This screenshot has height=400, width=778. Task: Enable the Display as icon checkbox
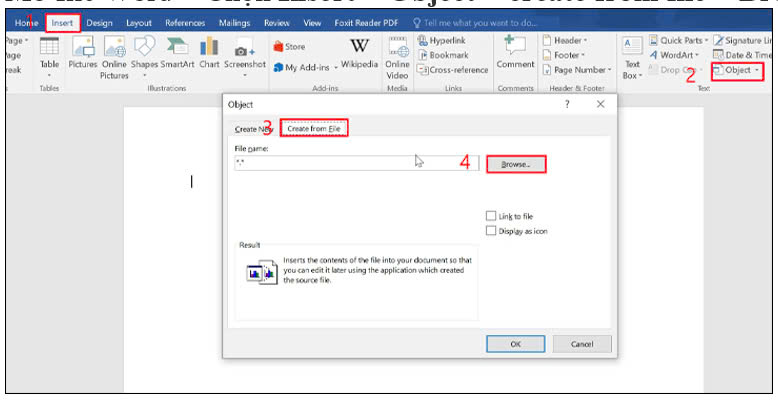pos(491,231)
